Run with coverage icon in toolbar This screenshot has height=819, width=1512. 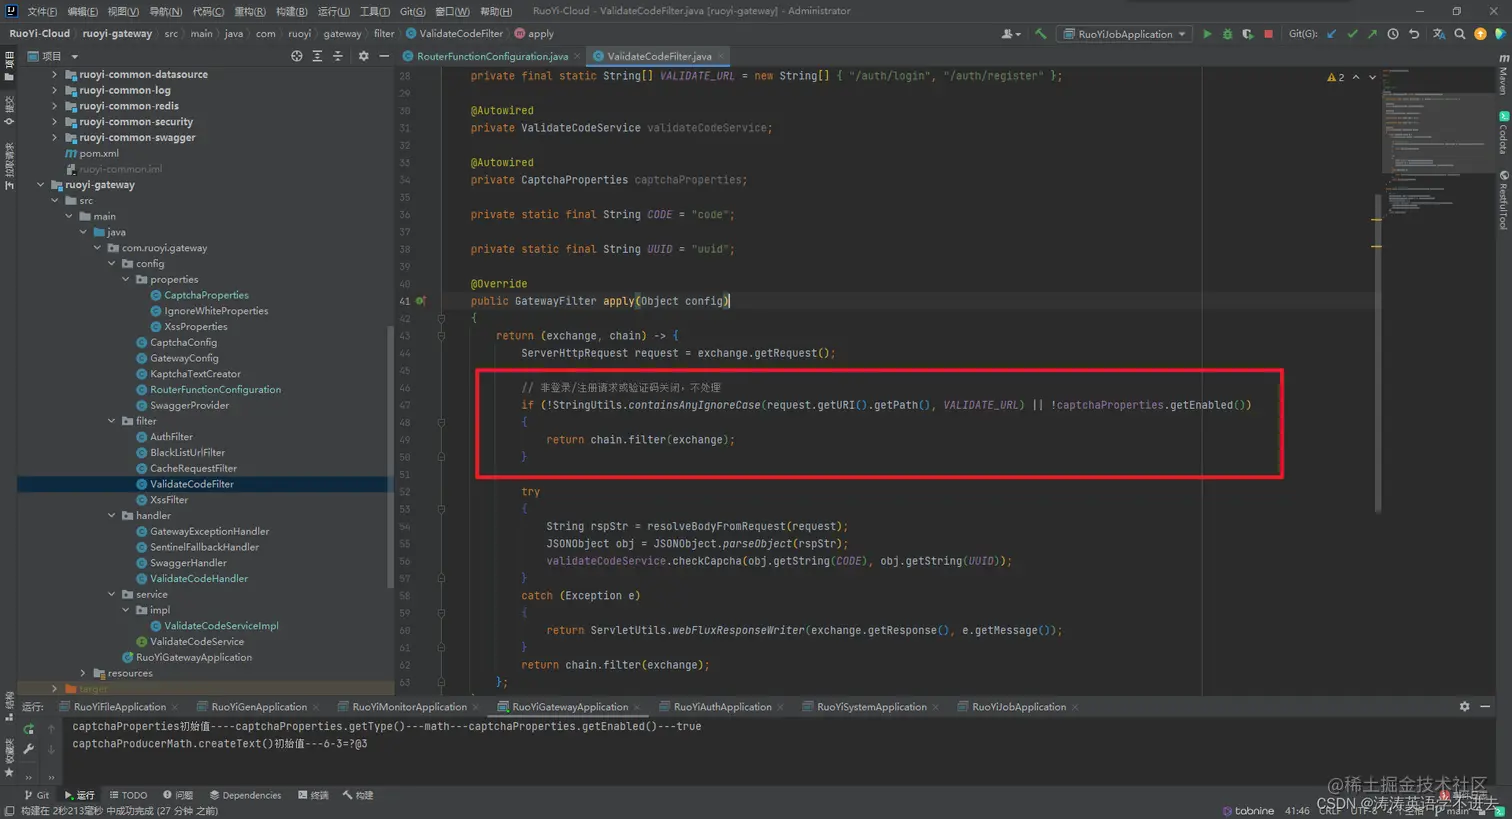coord(1247,34)
